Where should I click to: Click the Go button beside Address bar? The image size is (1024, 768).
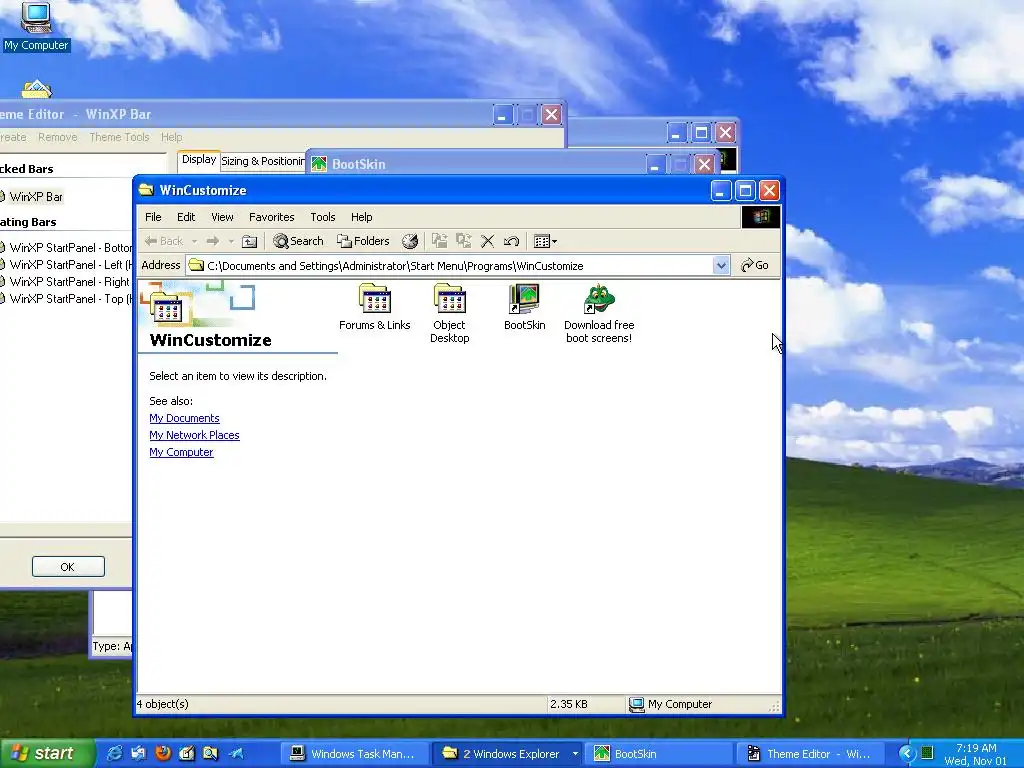pos(755,265)
